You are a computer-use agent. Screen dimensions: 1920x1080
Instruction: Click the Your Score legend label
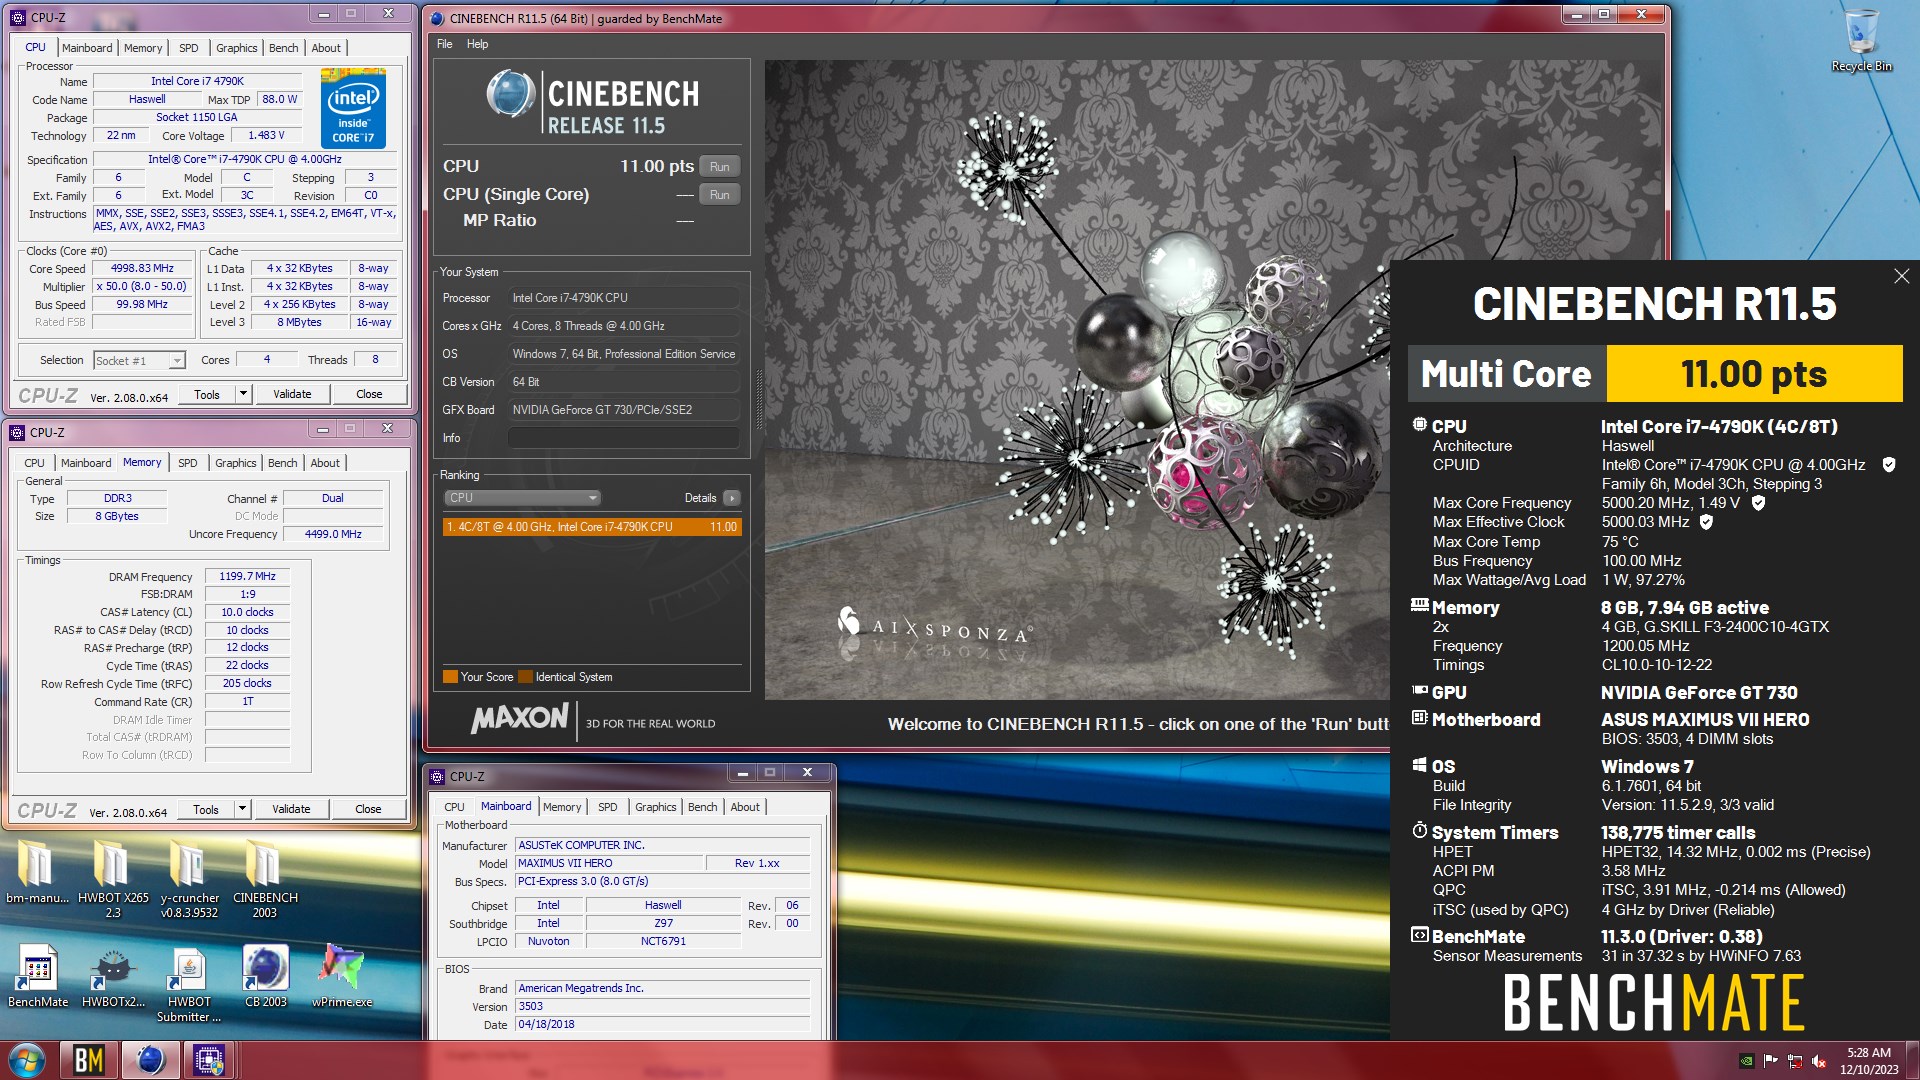tap(487, 677)
